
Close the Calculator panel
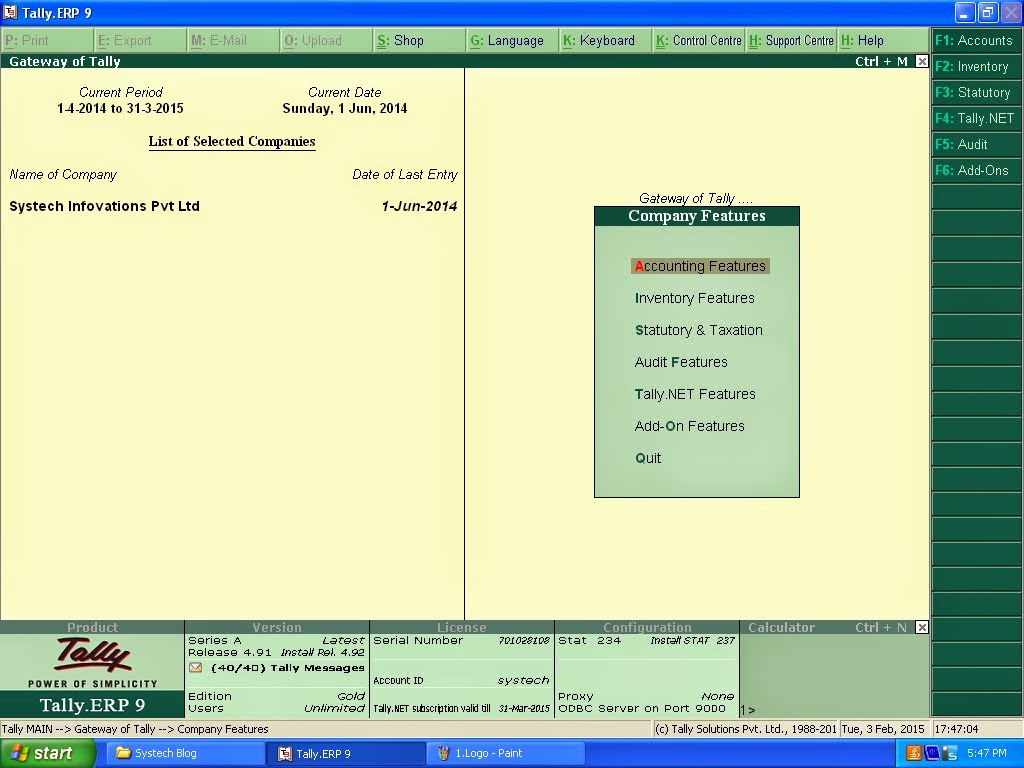tap(921, 628)
